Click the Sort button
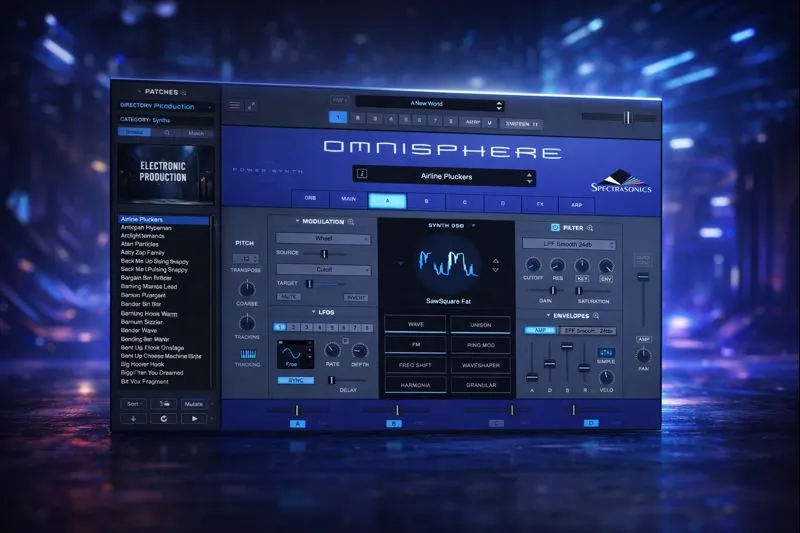 click(134, 404)
